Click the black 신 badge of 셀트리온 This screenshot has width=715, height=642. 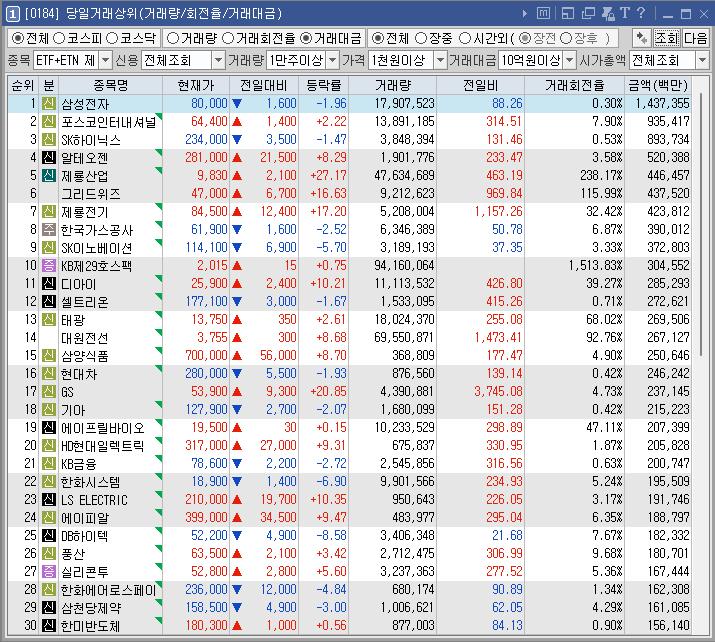(x=49, y=301)
